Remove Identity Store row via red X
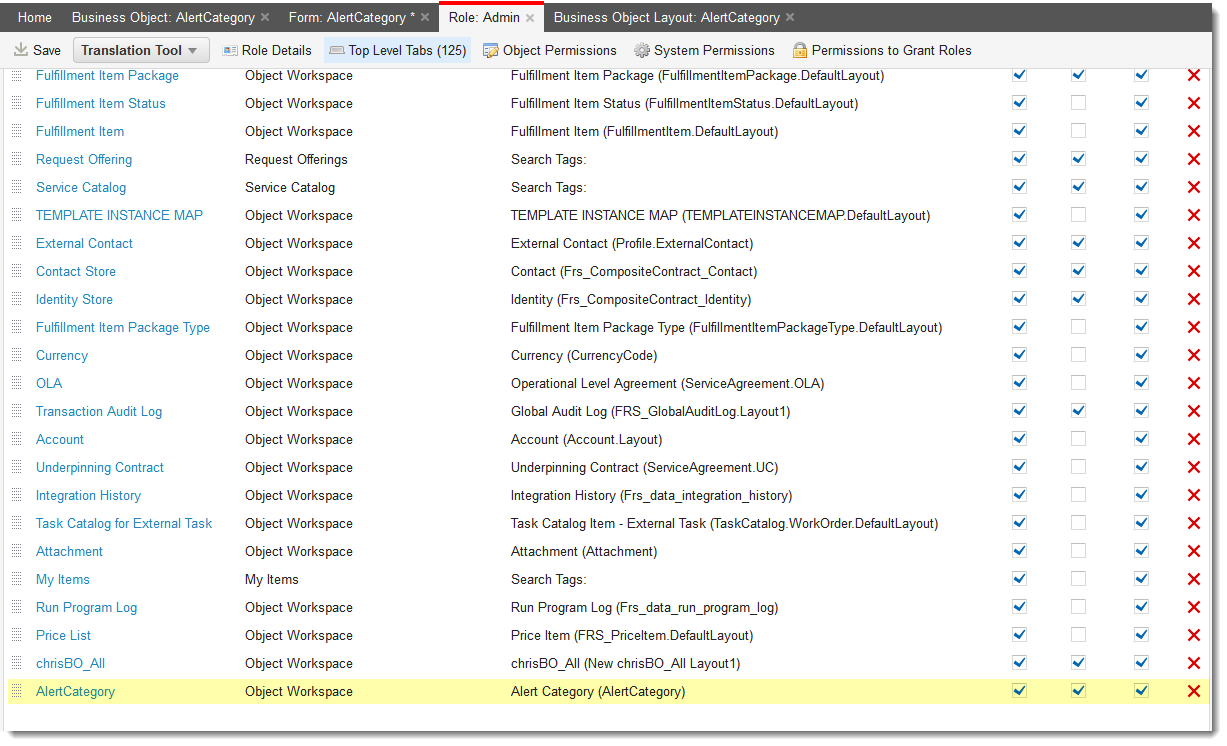 coord(1193,299)
